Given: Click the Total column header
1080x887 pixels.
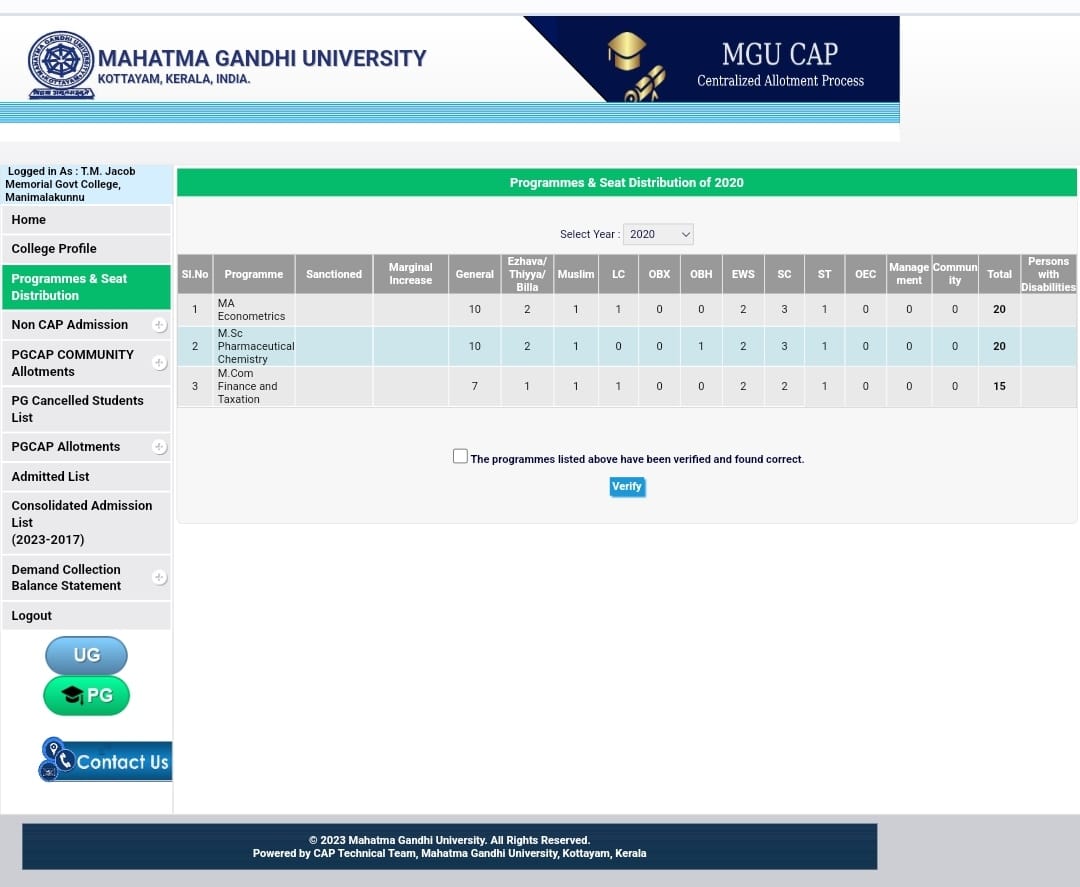Looking at the screenshot, I should (x=999, y=274).
